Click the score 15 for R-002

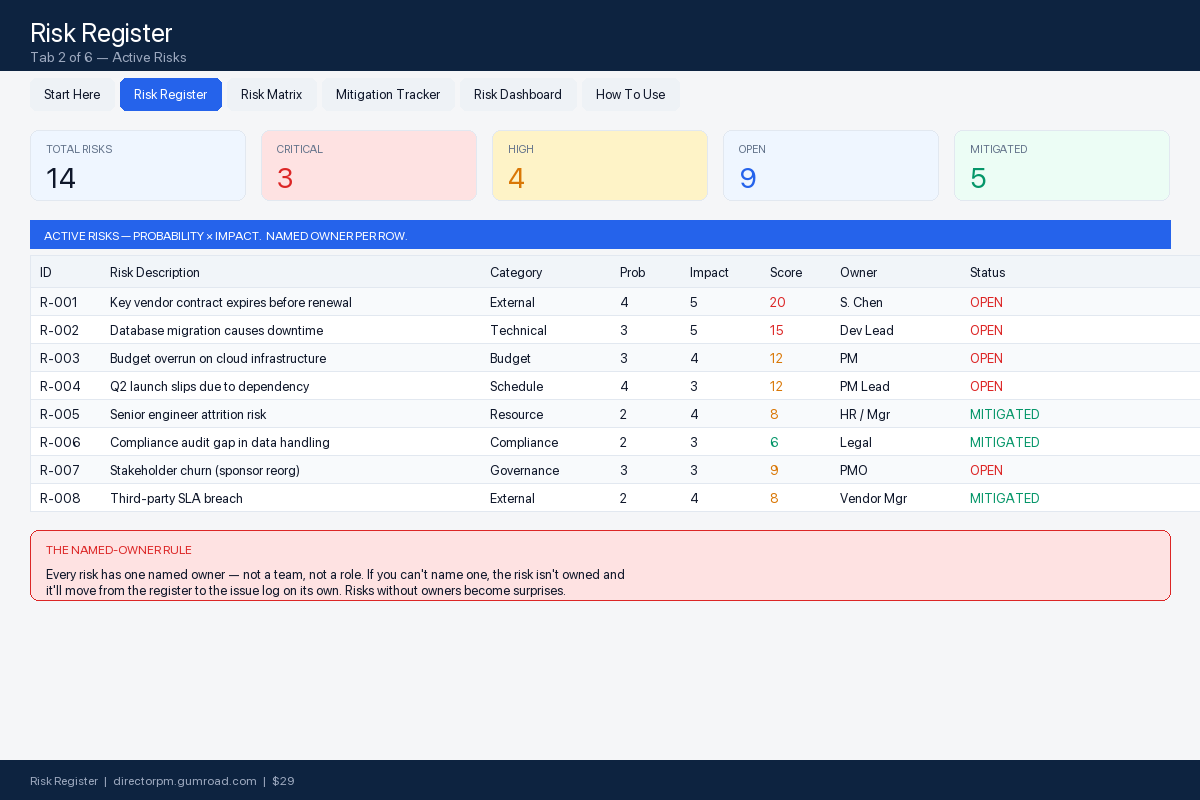pos(777,330)
